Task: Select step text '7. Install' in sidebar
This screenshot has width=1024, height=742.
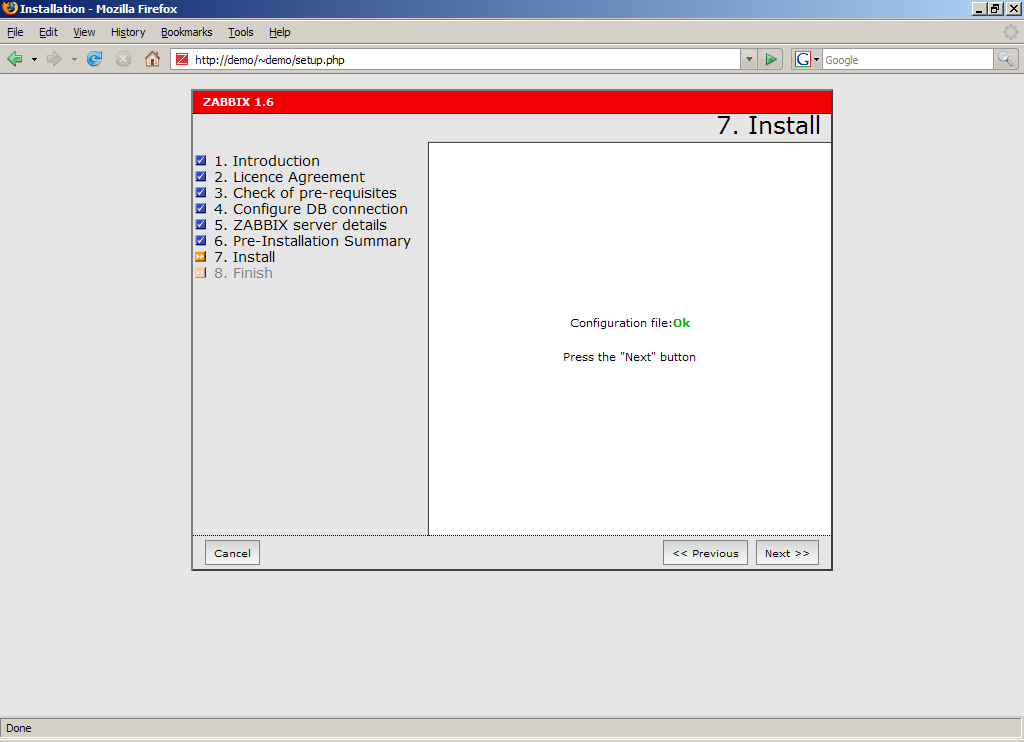Action: 245,257
